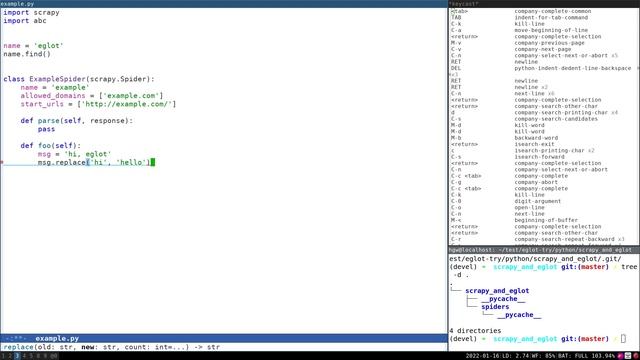Click company-search-candidates entry
This screenshot has height=360, width=640.
coord(556,119)
